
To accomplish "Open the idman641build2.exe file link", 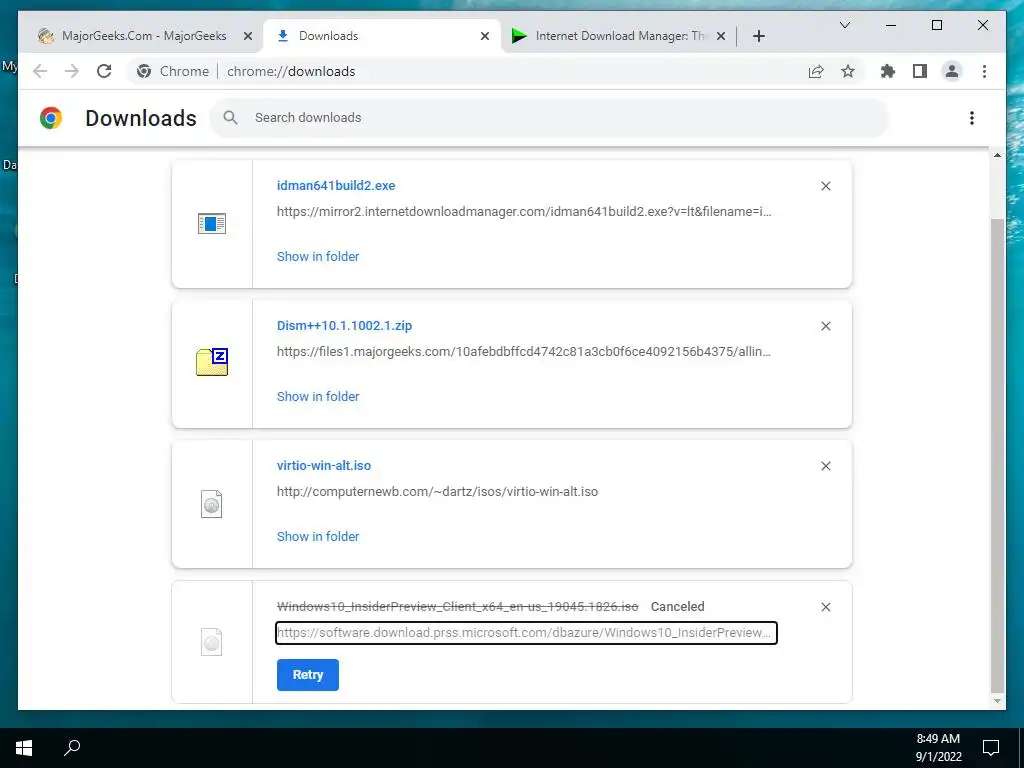I will click(336, 185).
